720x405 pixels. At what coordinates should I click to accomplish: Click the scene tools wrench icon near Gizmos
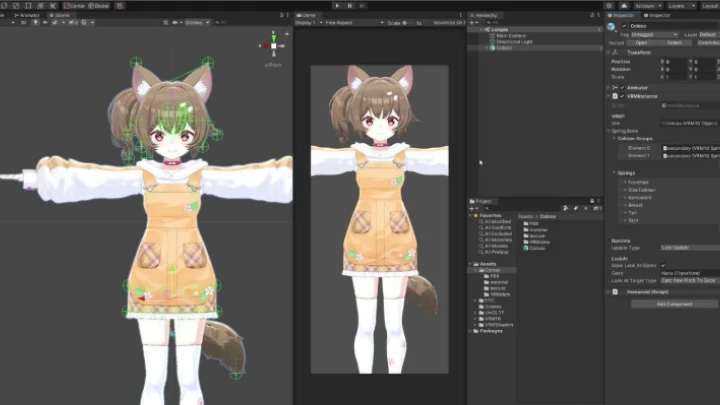point(166,22)
